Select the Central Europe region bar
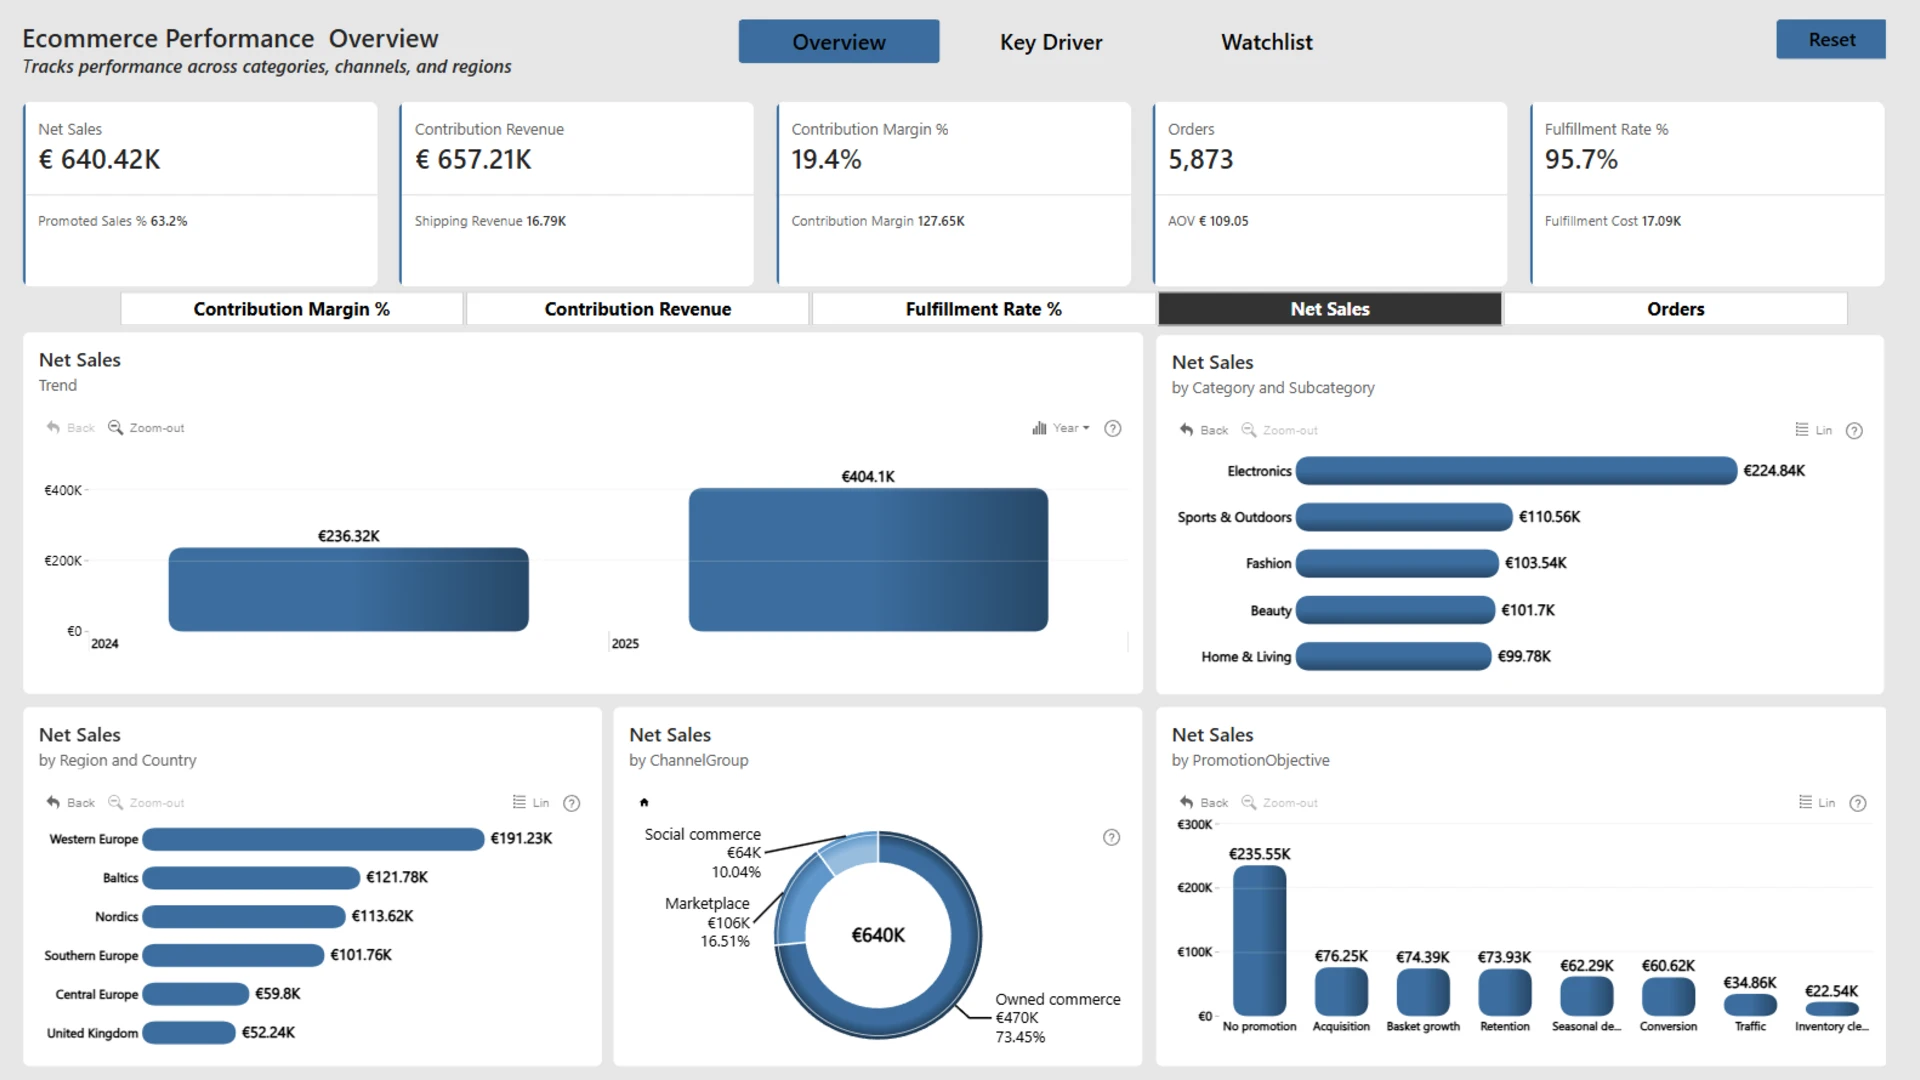1920x1080 pixels. 196,994
